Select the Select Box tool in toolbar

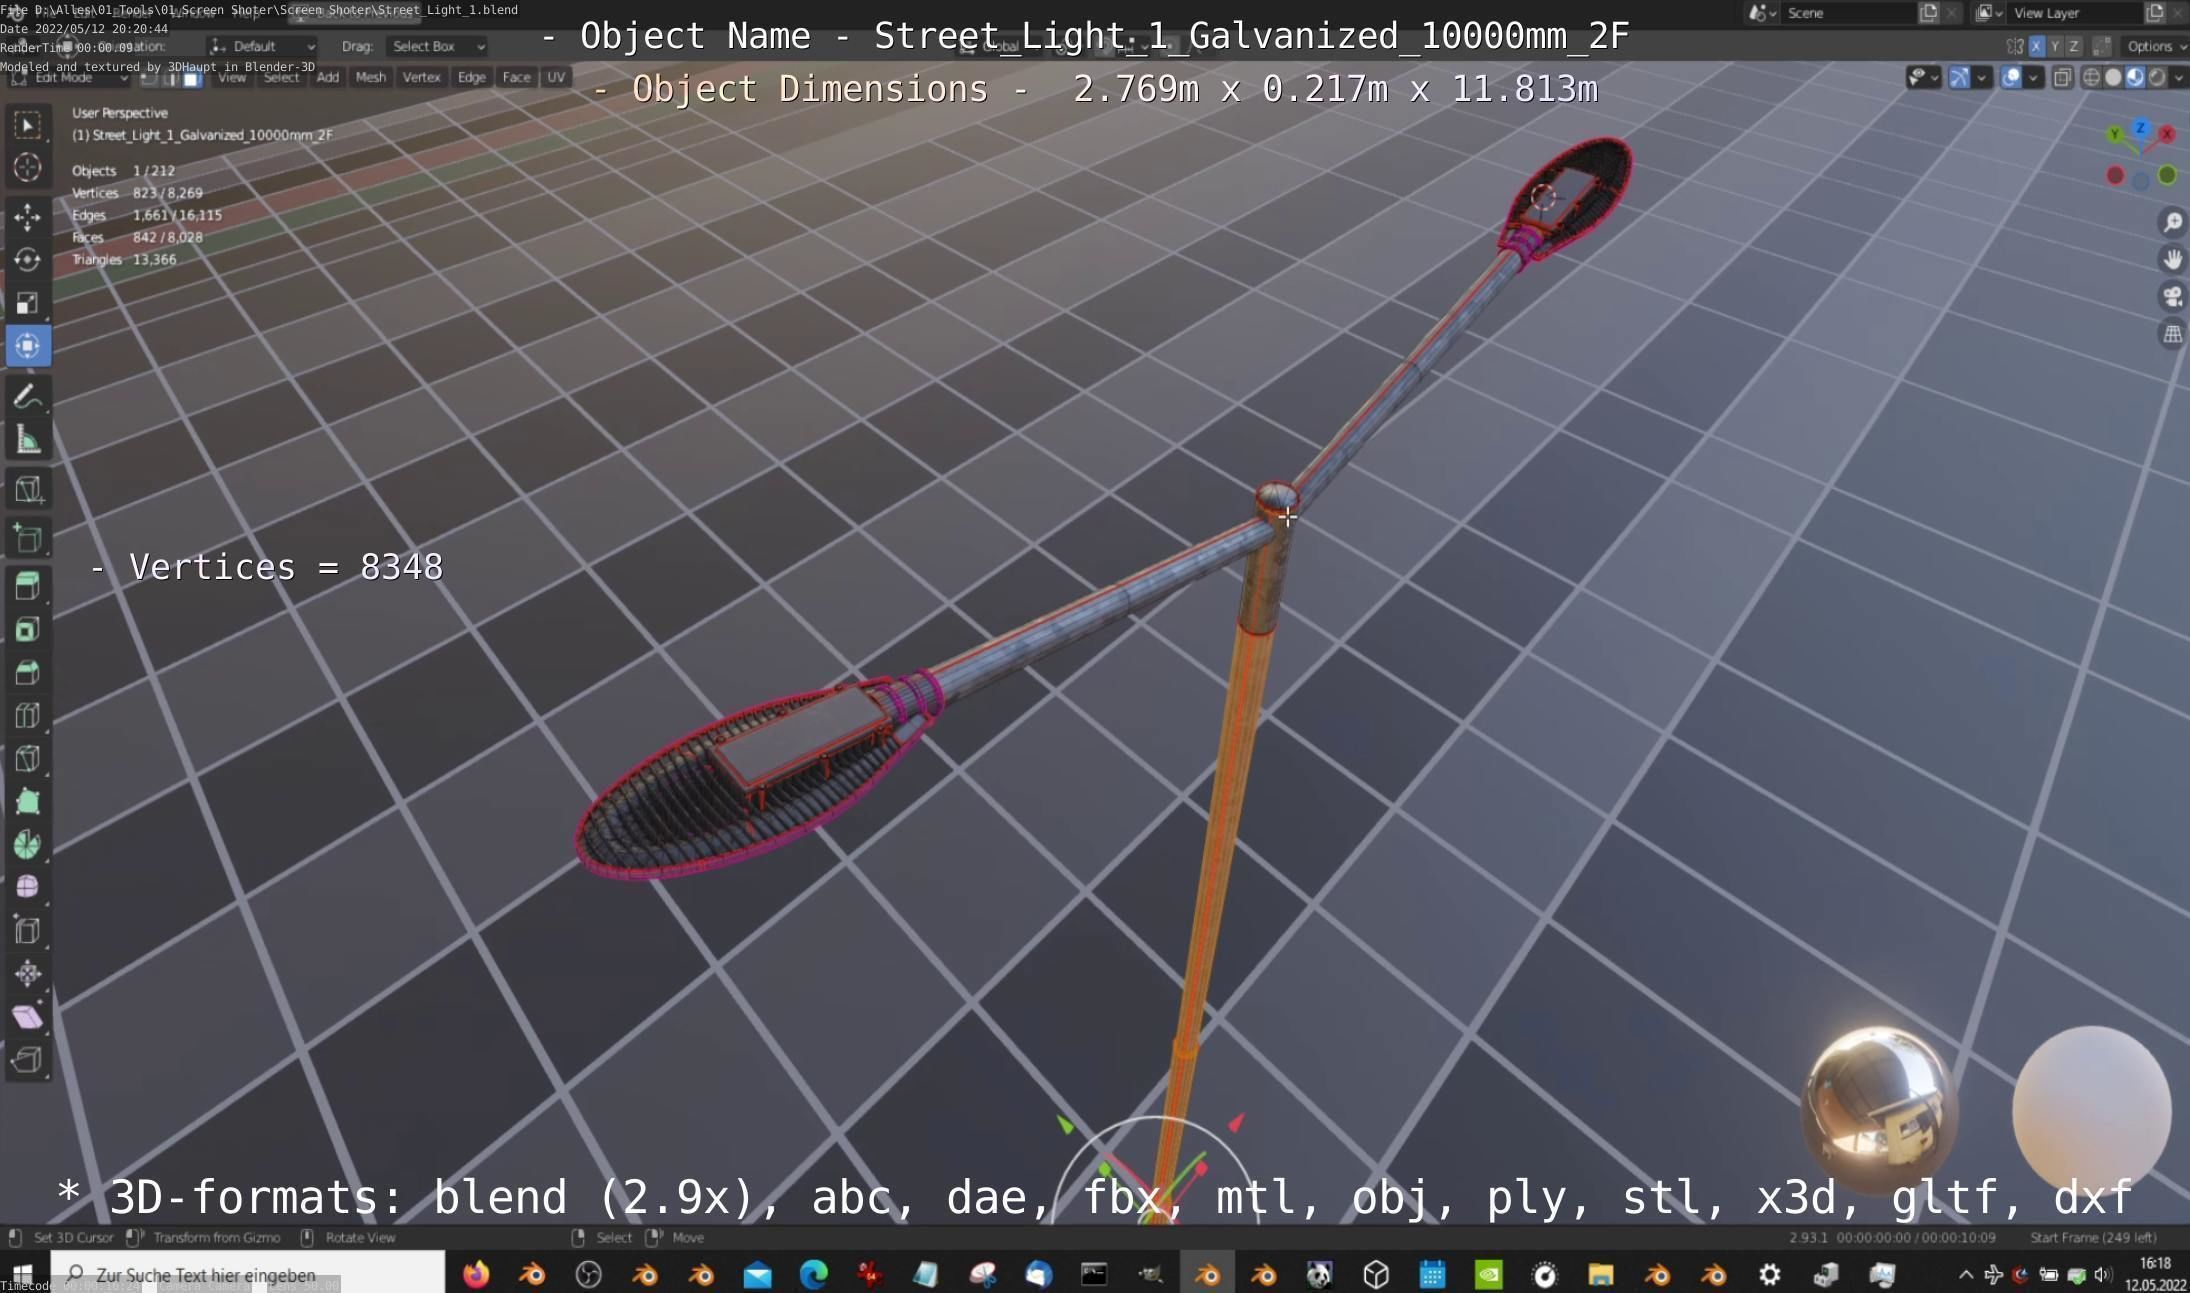coord(28,125)
